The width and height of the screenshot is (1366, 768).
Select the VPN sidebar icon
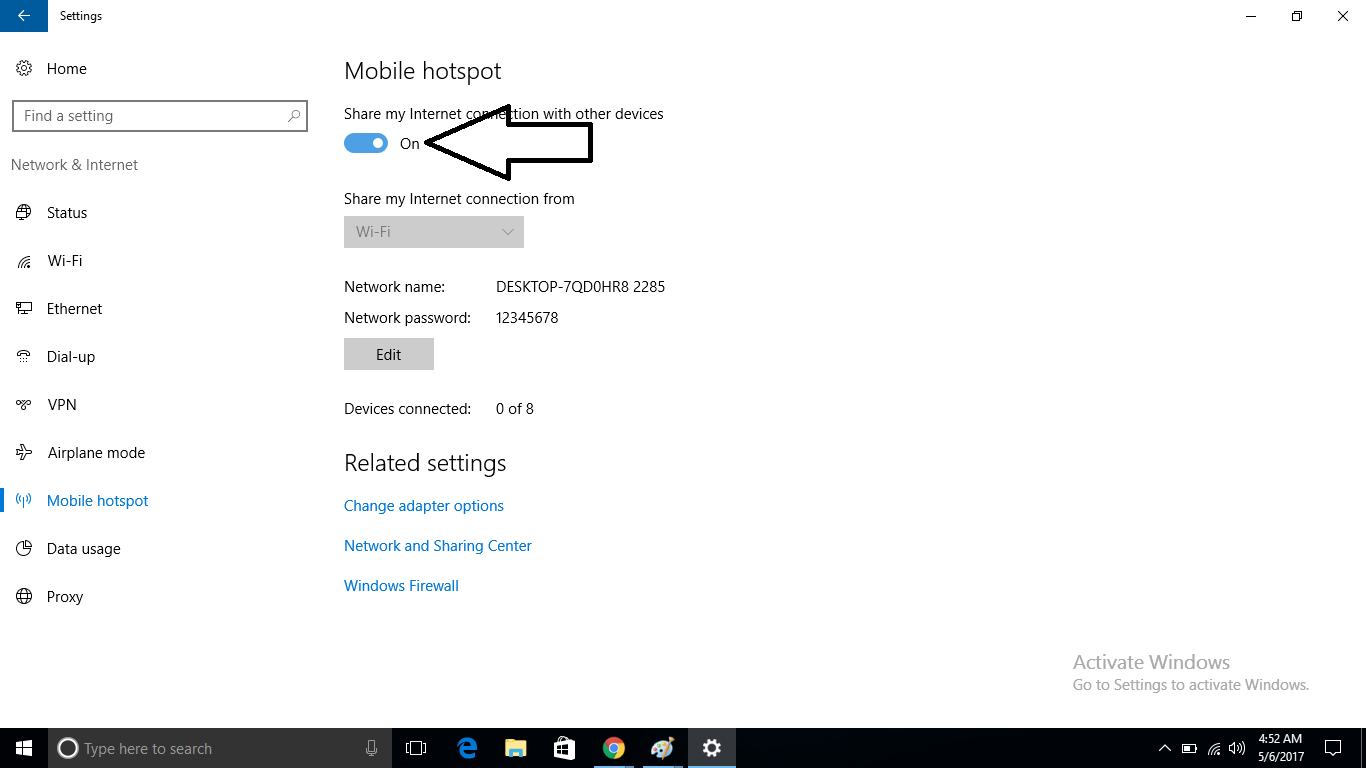(24, 404)
